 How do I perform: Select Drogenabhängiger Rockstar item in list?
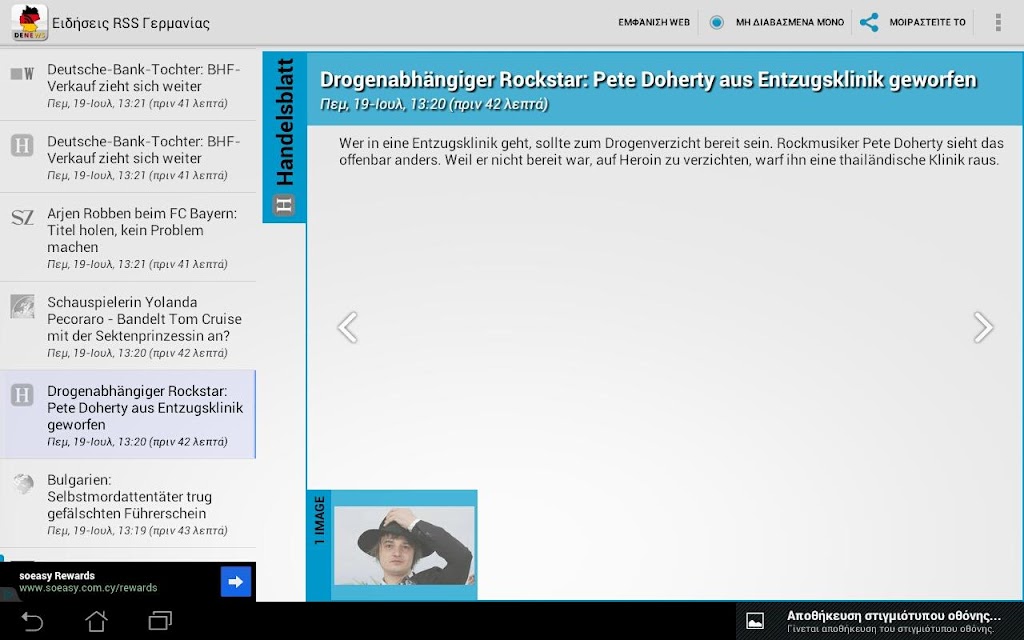[x=128, y=415]
